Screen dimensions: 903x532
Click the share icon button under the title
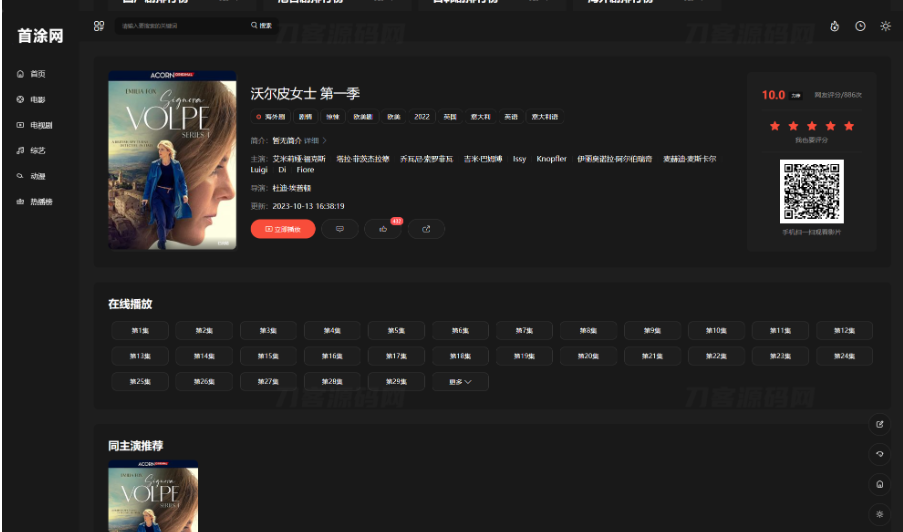[426, 229]
